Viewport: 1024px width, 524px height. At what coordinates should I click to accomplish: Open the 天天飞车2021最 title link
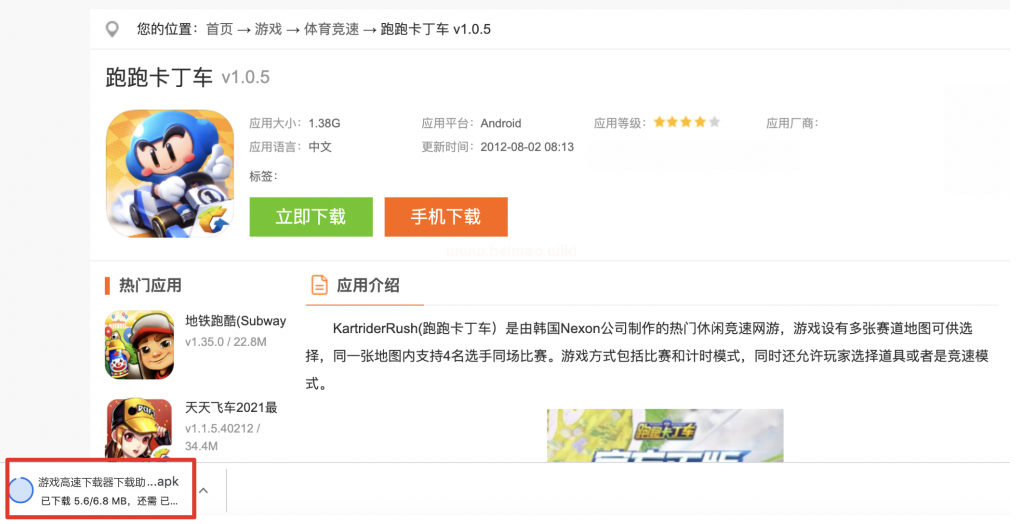(231, 407)
